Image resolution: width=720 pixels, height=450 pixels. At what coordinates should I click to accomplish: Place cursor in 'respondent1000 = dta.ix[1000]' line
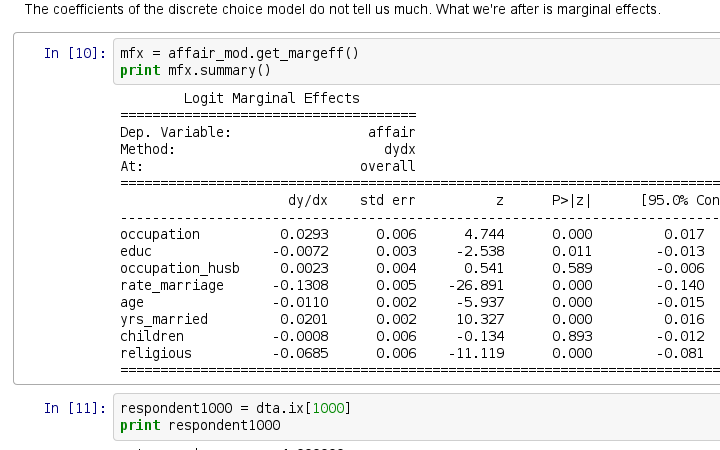[235, 409]
